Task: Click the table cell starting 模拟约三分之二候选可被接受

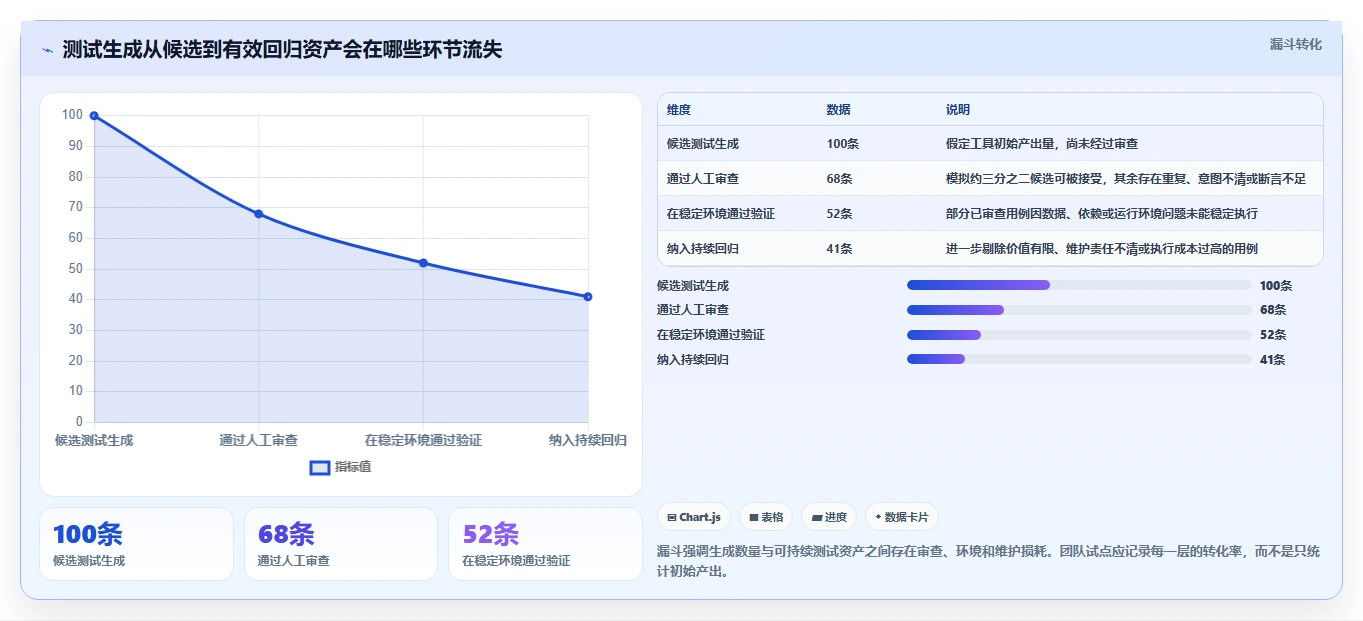Action: coord(1126,179)
